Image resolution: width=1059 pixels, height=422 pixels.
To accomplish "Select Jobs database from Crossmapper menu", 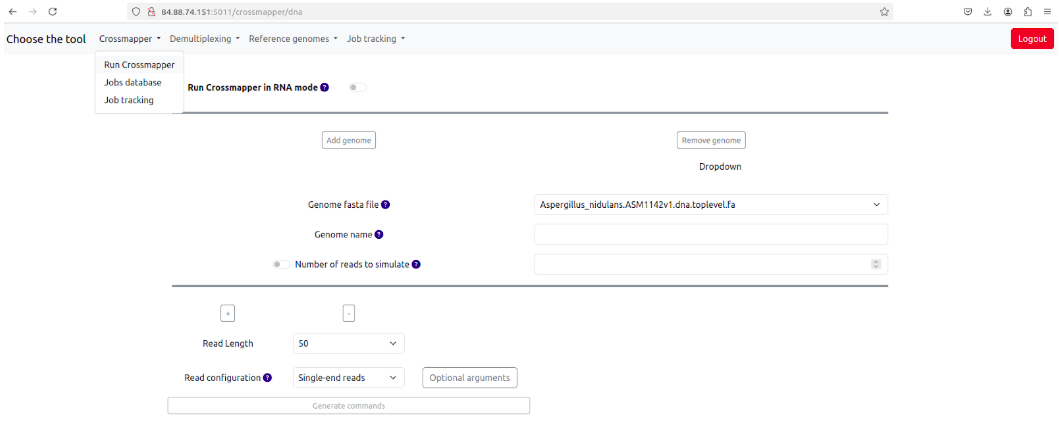I will (x=133, y=82).
